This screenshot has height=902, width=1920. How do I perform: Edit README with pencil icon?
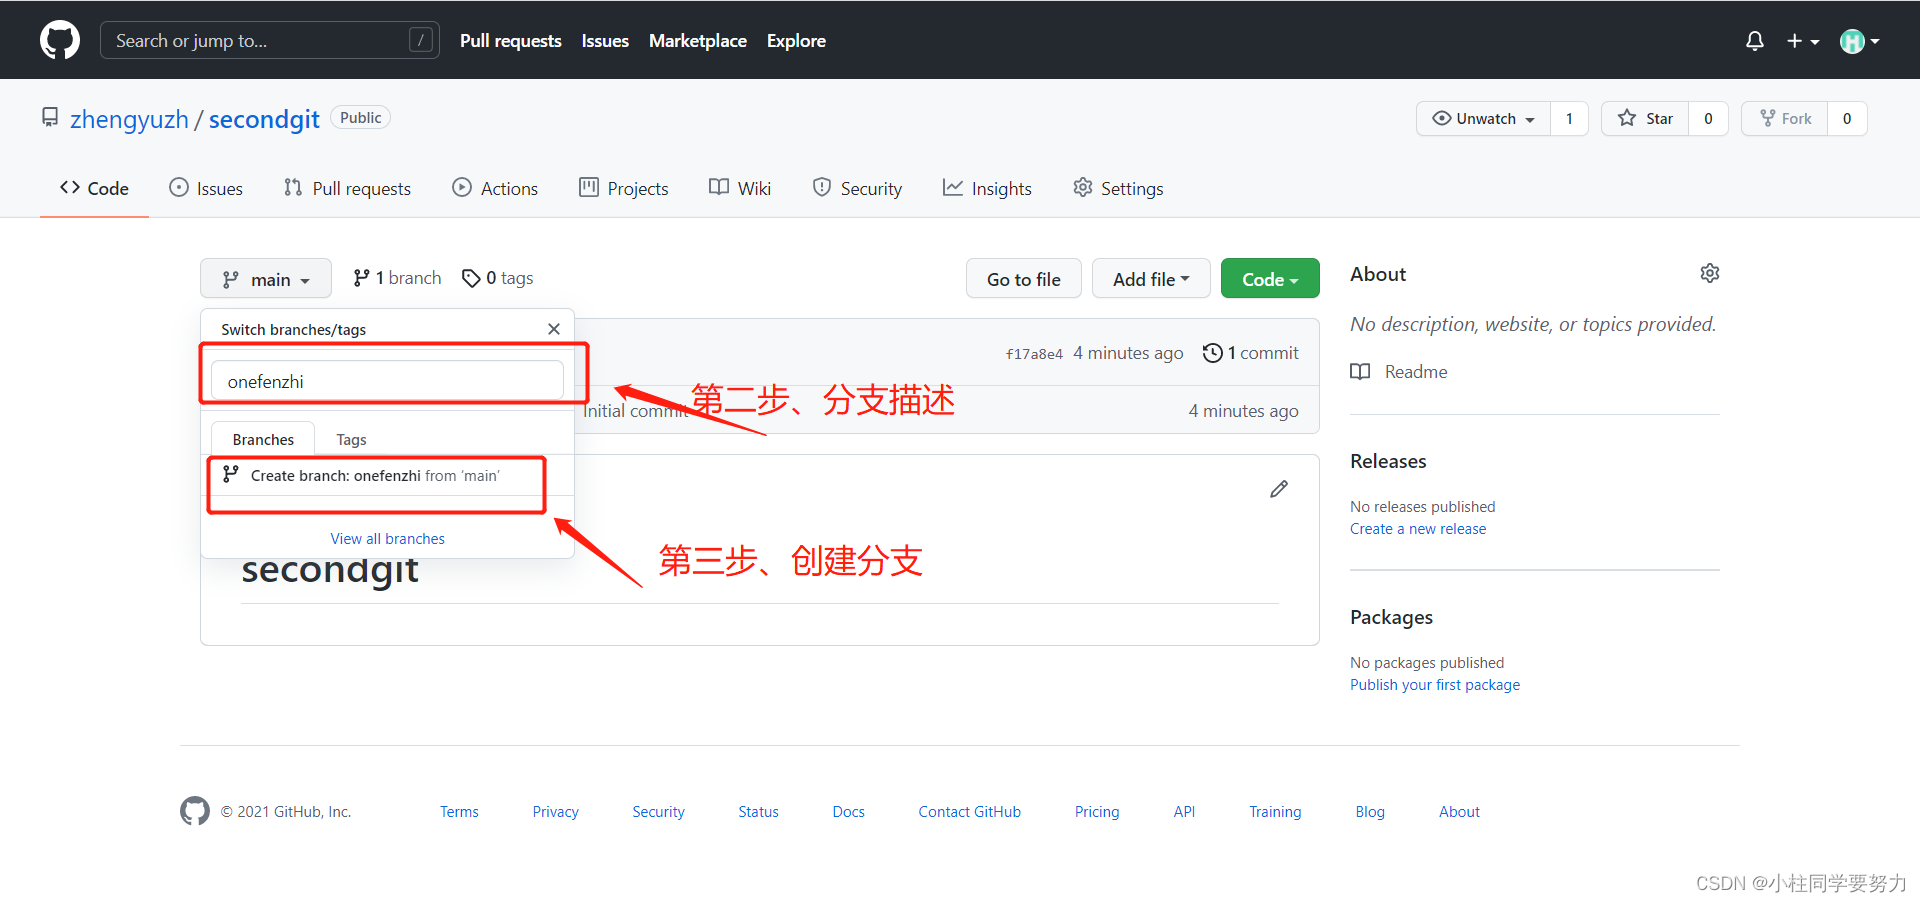[x=1279, y=489]
